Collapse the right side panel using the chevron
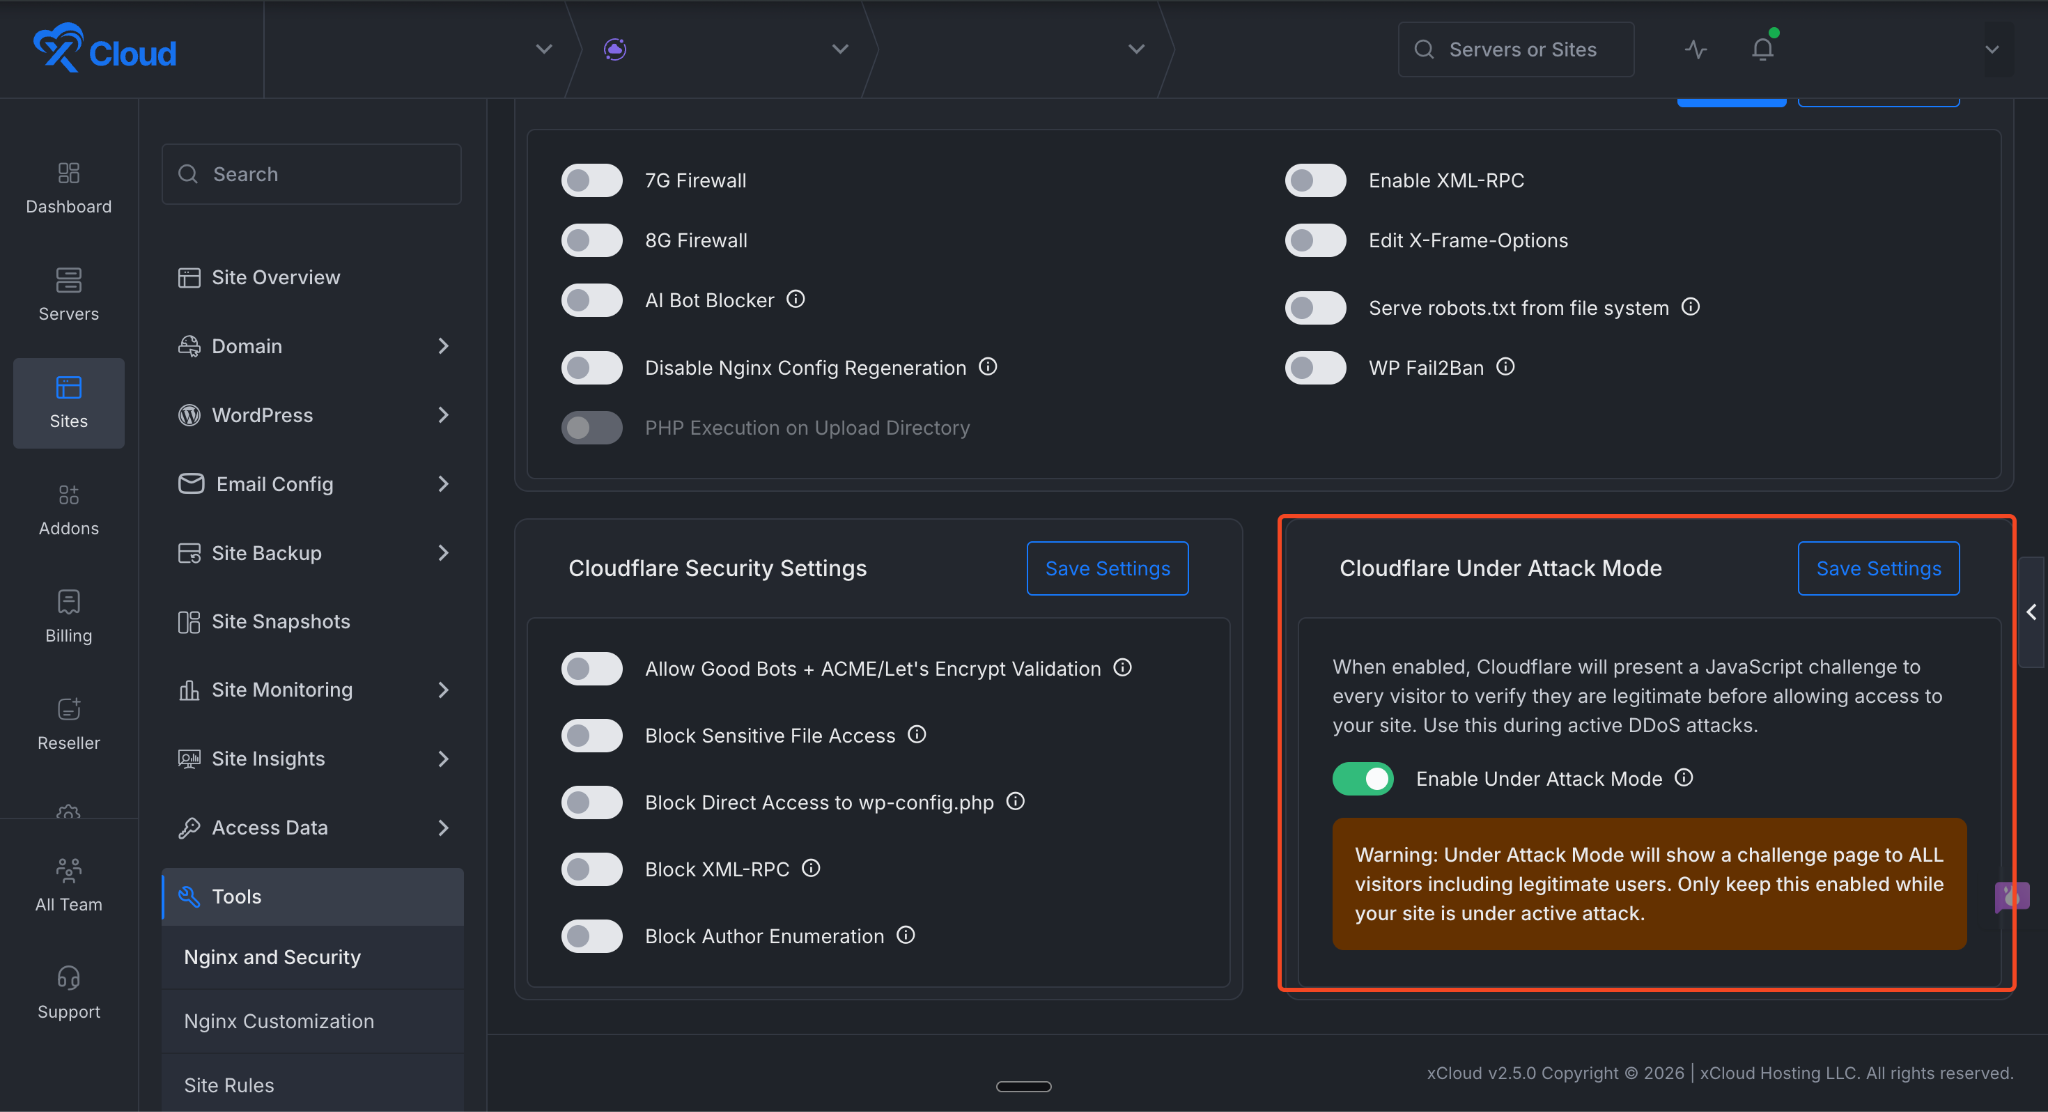This screenshot has height=1112, width=2048. (x=2032, y=612)
